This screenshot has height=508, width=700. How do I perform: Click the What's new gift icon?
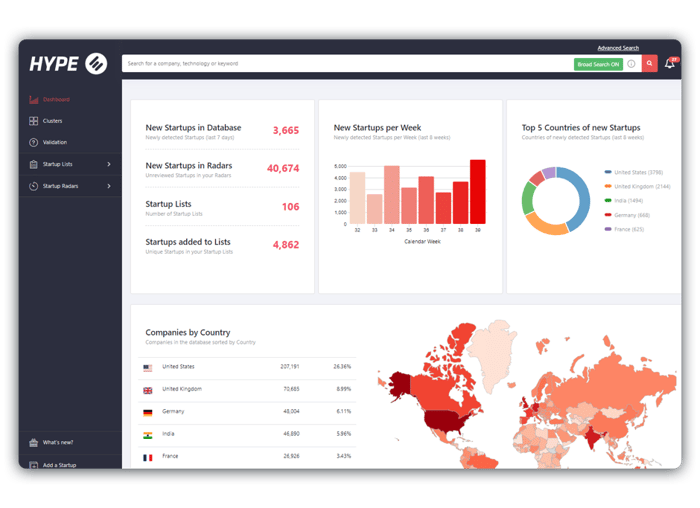click(33, 442)
